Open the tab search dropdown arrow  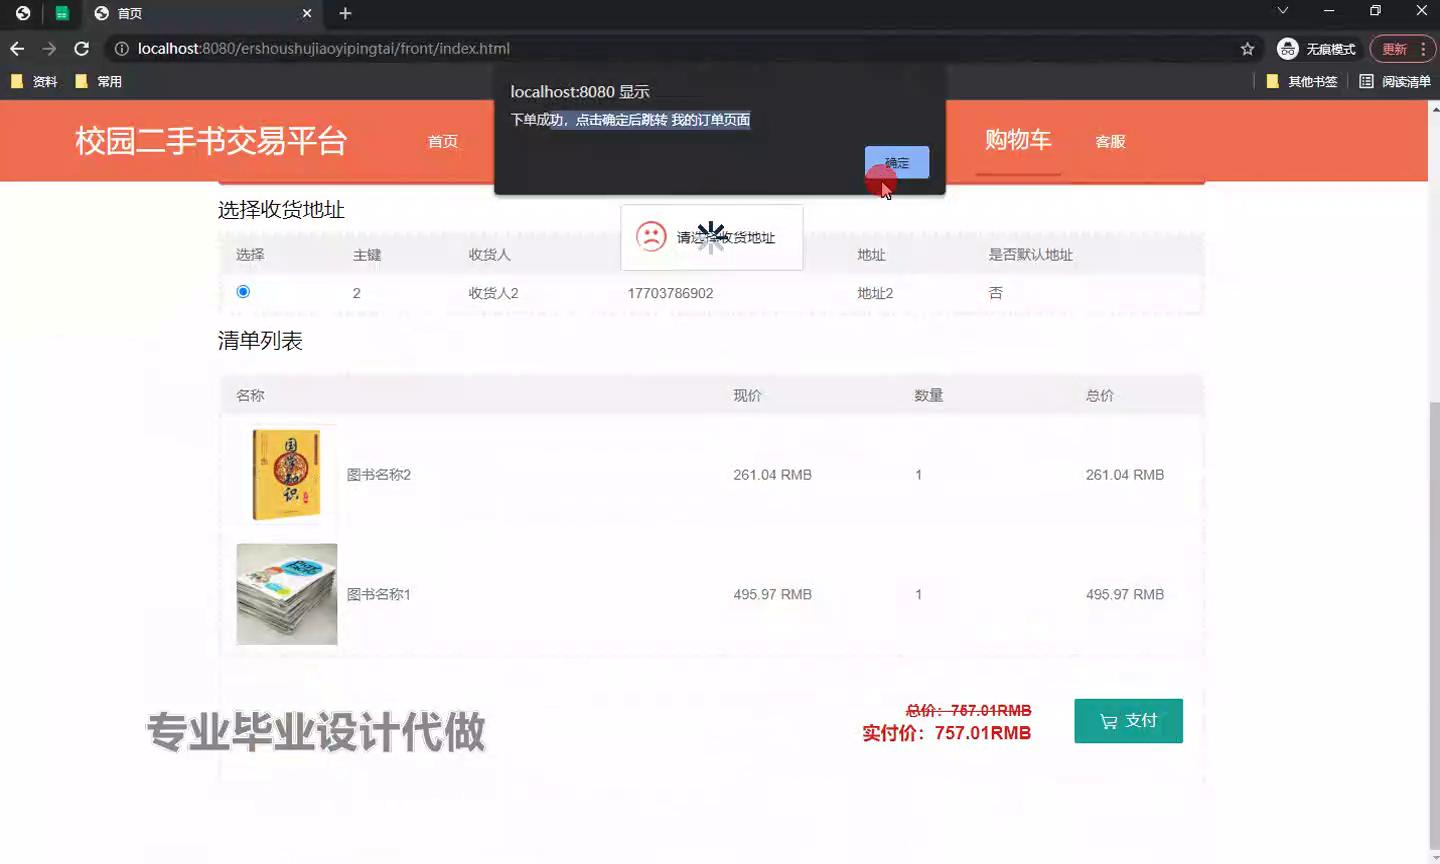[1281, 13]
